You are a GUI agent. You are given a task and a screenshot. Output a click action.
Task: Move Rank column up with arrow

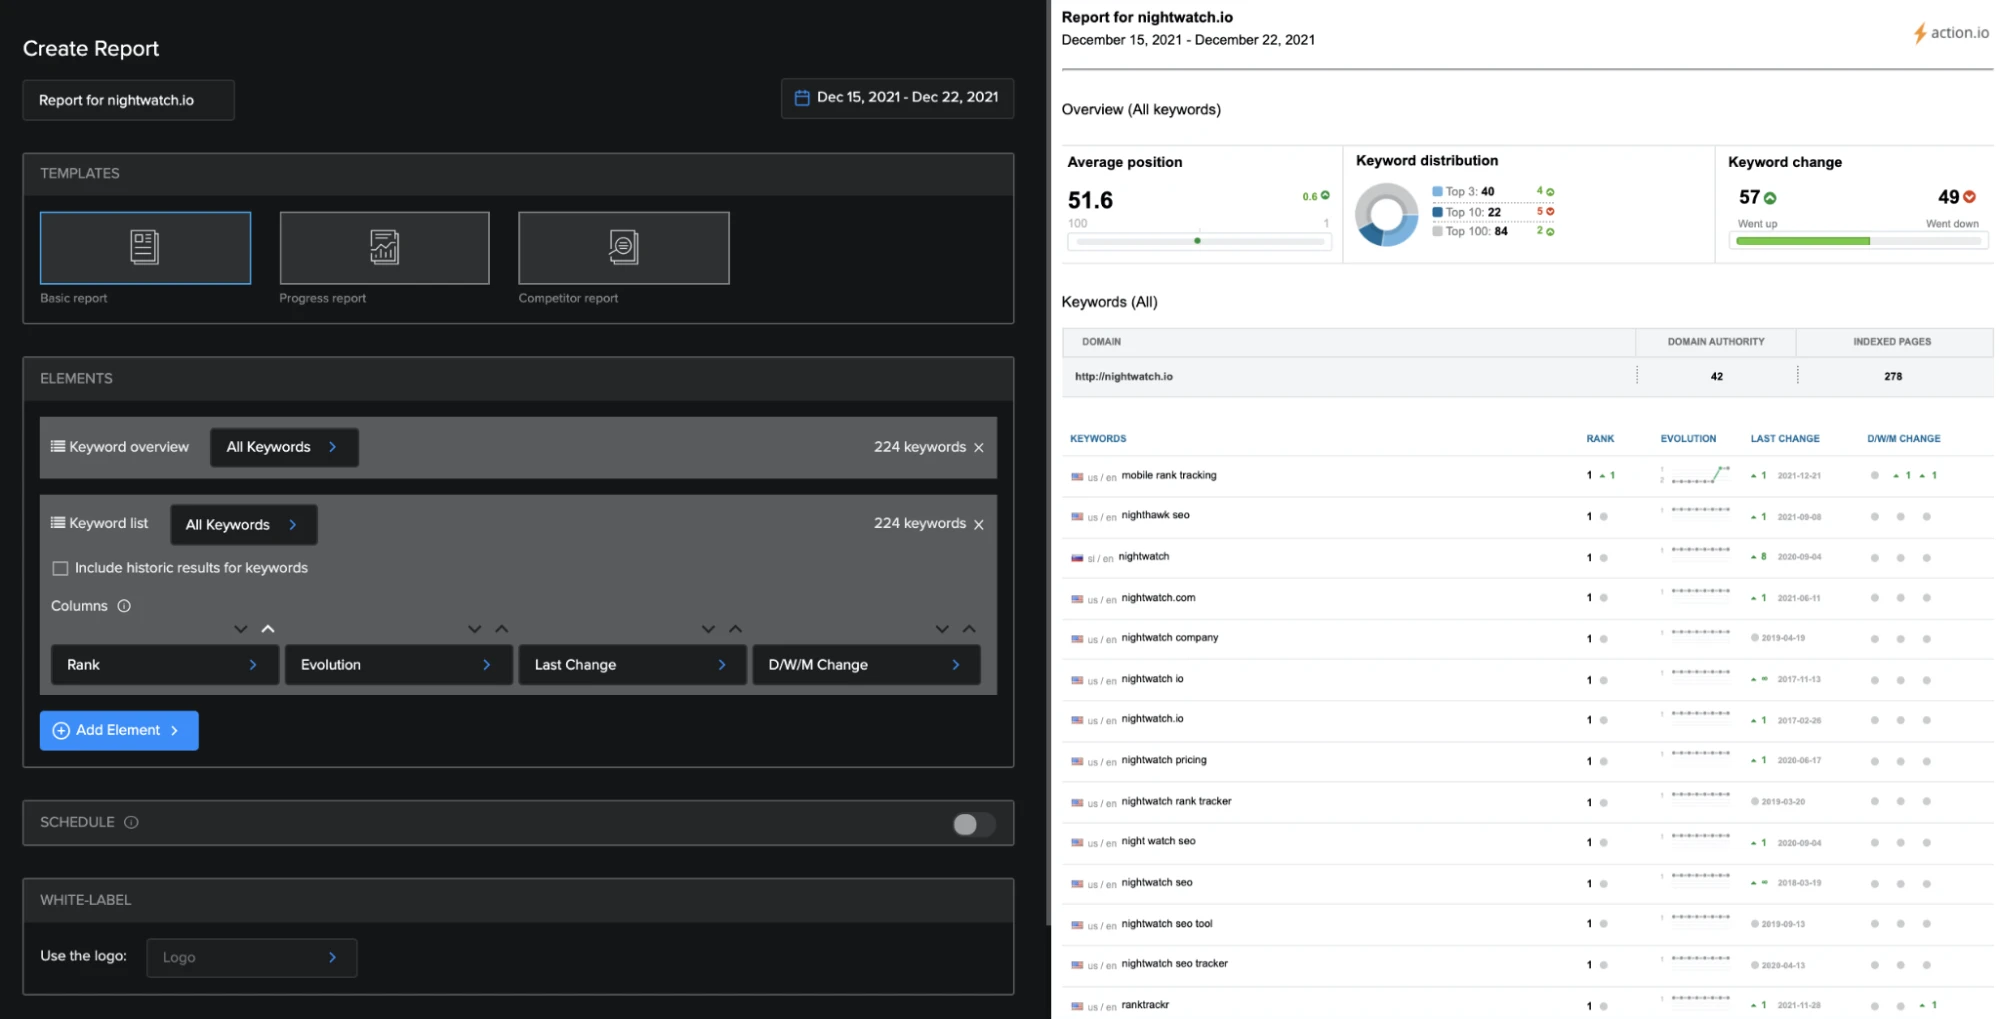[268, 629]
